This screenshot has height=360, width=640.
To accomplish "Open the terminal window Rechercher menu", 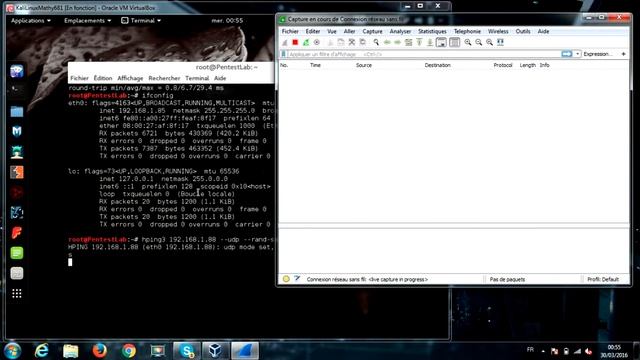I will point(164,78).
